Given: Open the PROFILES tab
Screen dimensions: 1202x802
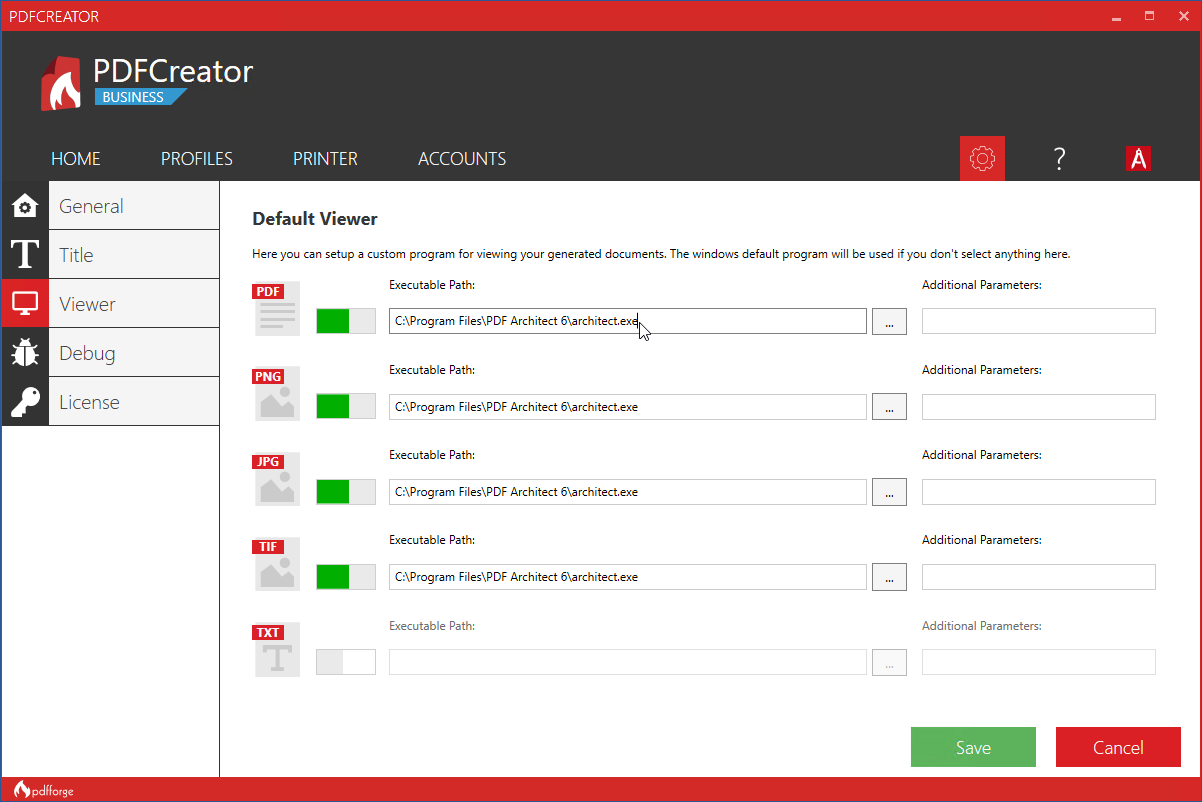Looking at the screenshot, I should pyautogui.click(x=197, y=159).
